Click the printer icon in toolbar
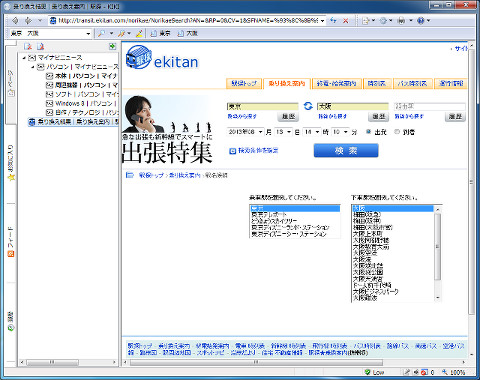 [402, 21]
